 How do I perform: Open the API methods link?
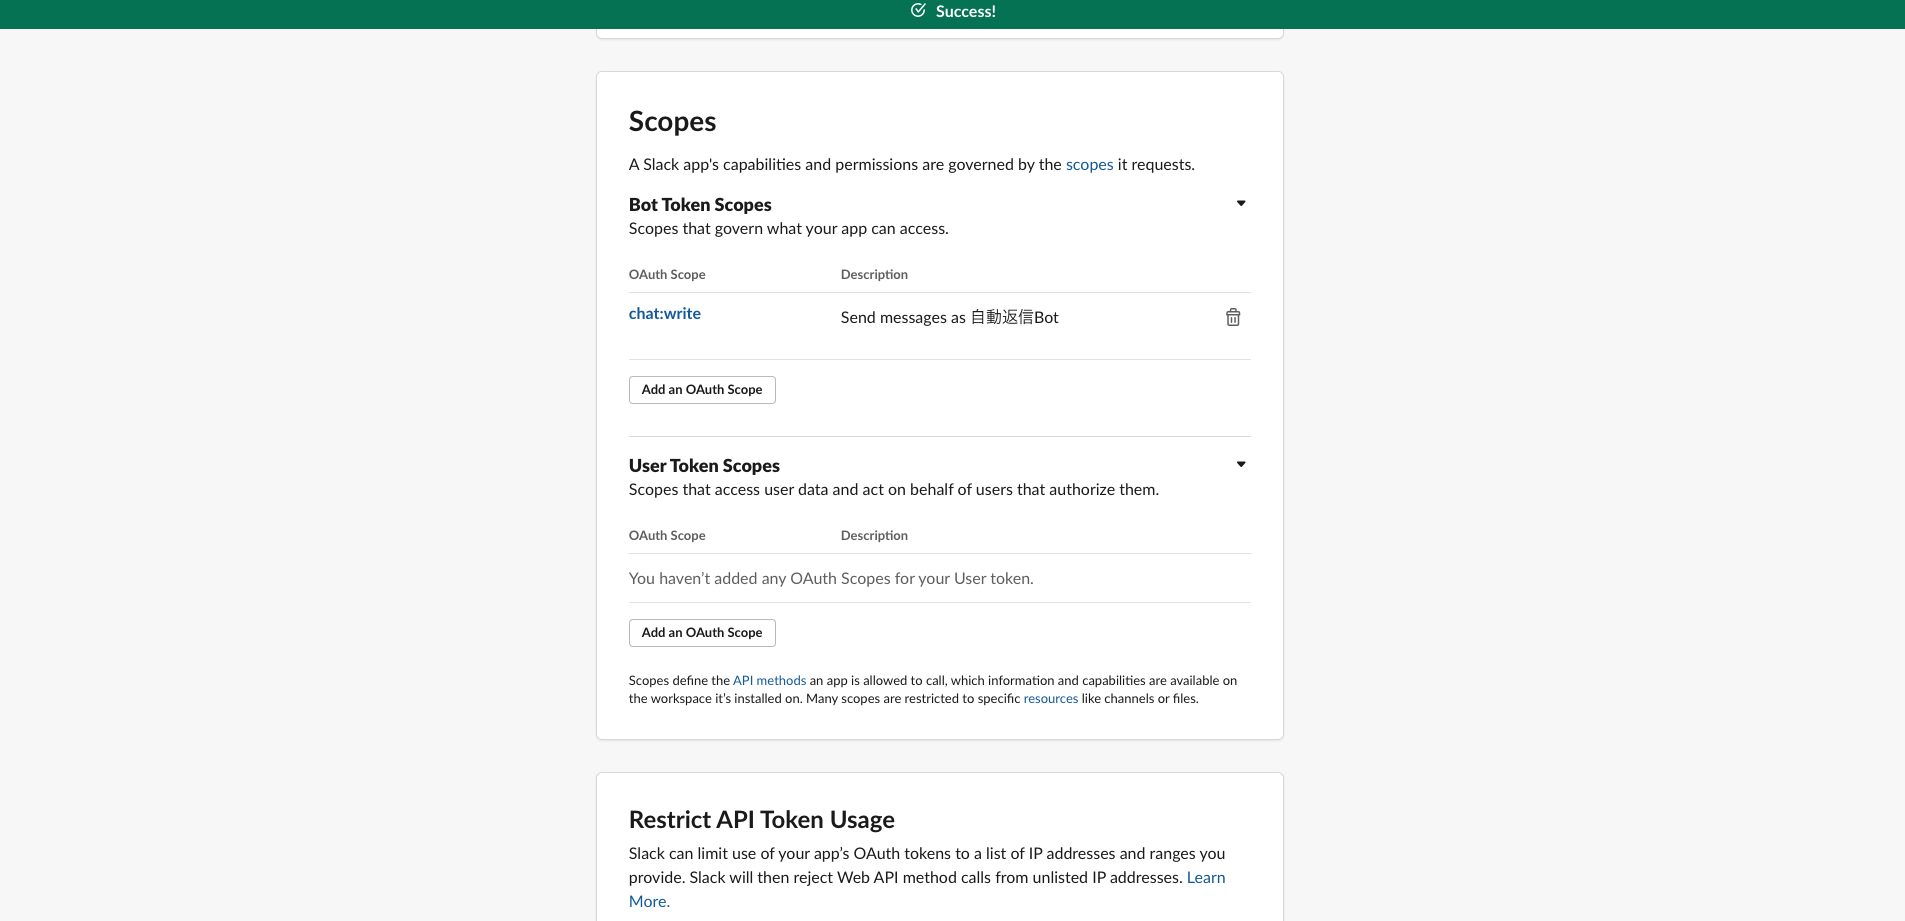(x=769, y=680)
